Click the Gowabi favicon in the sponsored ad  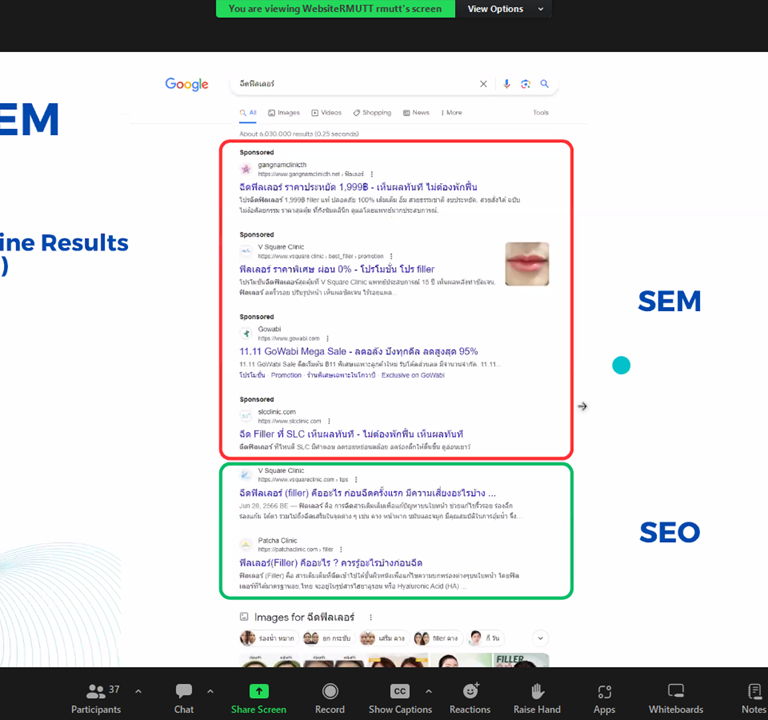pyautogui.click(x=246, y=334)
